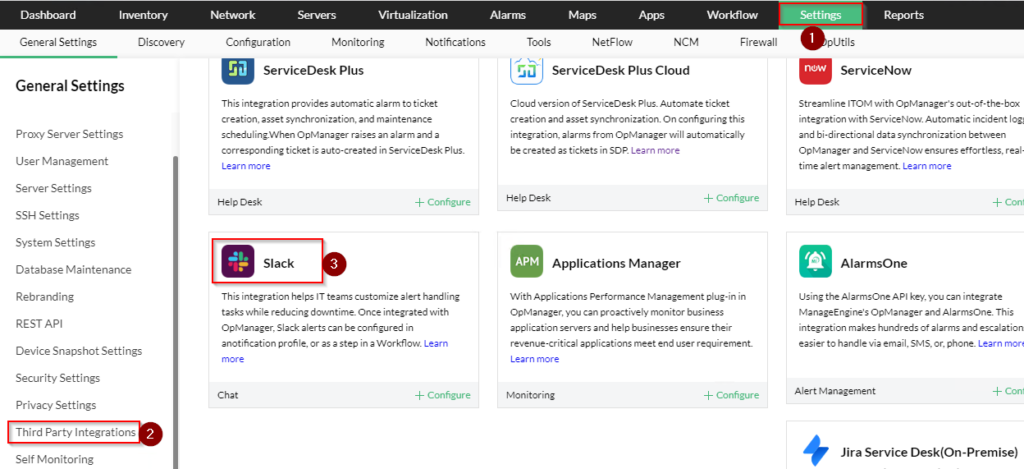This screenshot has height=469, width=1024.
Task: Click the AlarmsOne bell icon
Action: pyautogui.click(x=815, y=263)
